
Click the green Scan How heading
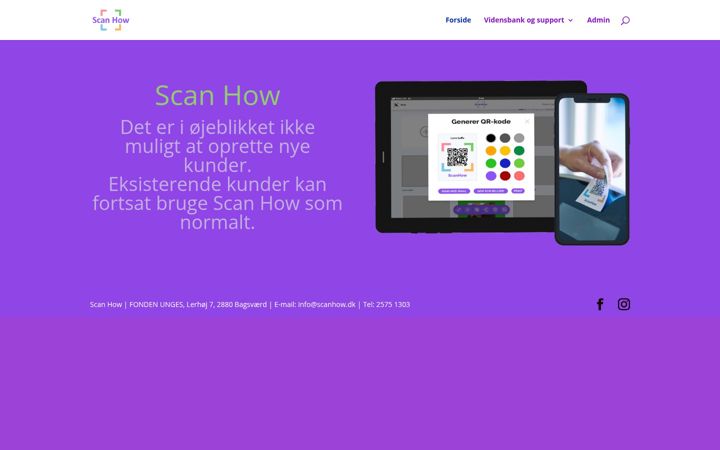pos(217,95)
